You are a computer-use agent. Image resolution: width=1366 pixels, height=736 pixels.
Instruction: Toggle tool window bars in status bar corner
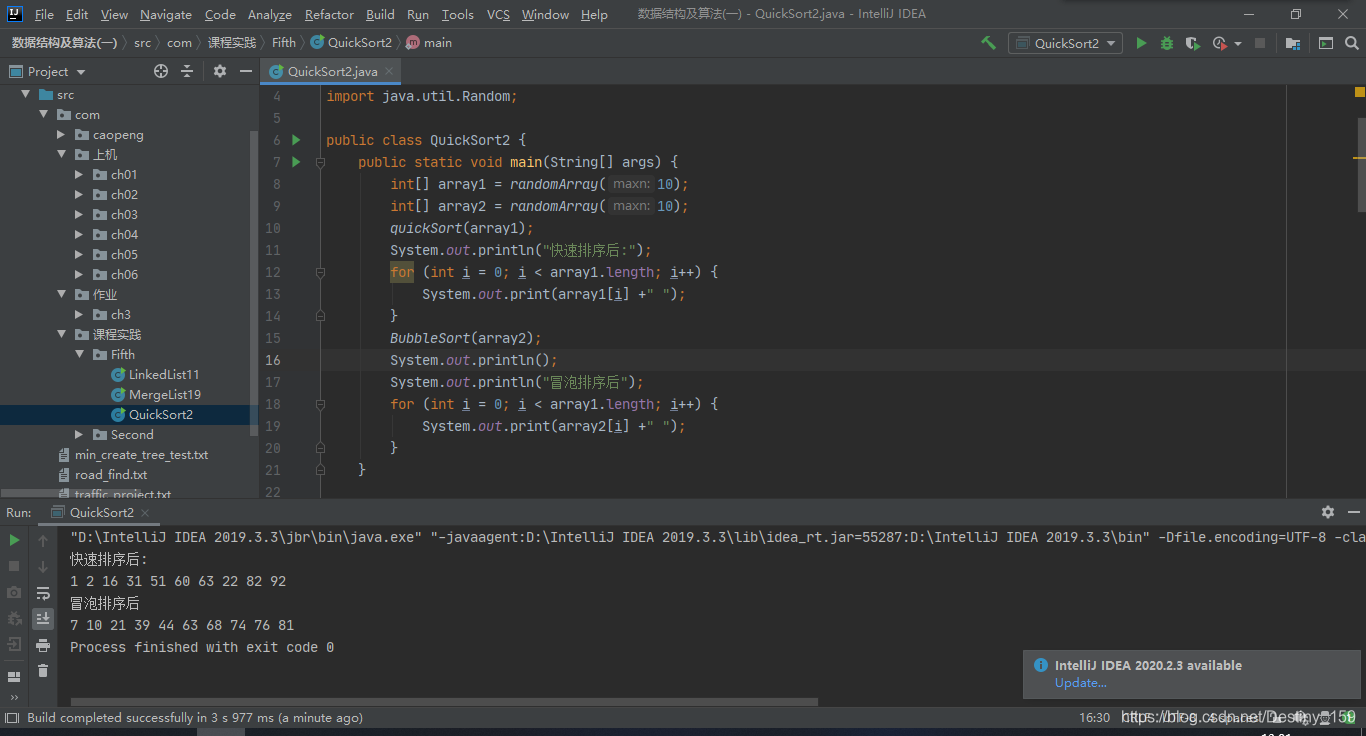click(x=12, y=718)
